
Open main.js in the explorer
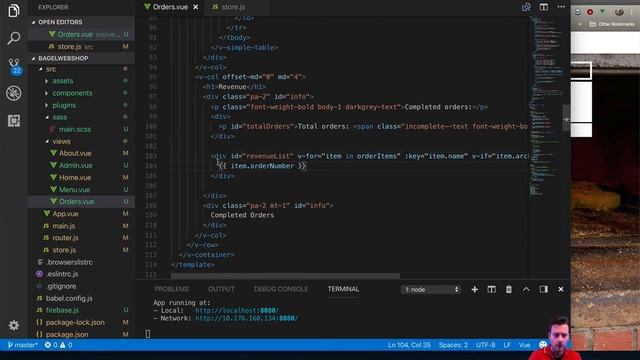pyautogui.click(x=64, y=226)
